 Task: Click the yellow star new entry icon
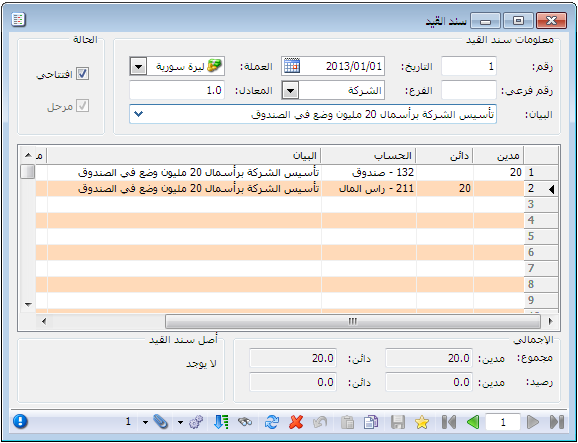tap(422, 422)
